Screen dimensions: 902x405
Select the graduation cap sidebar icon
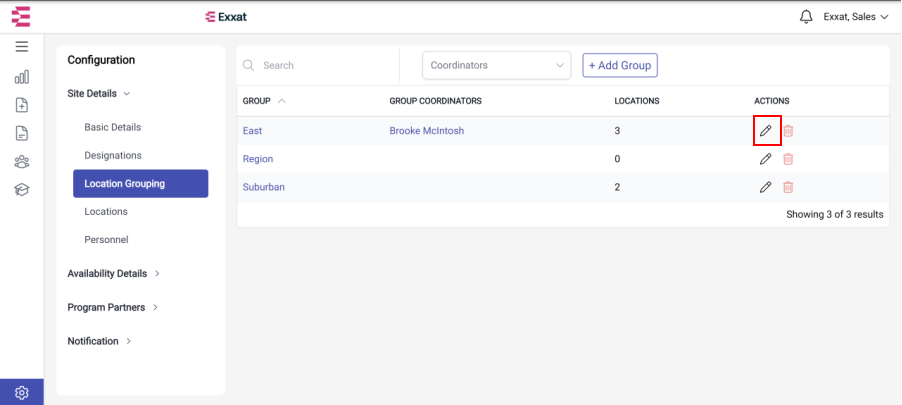point(22,190)
